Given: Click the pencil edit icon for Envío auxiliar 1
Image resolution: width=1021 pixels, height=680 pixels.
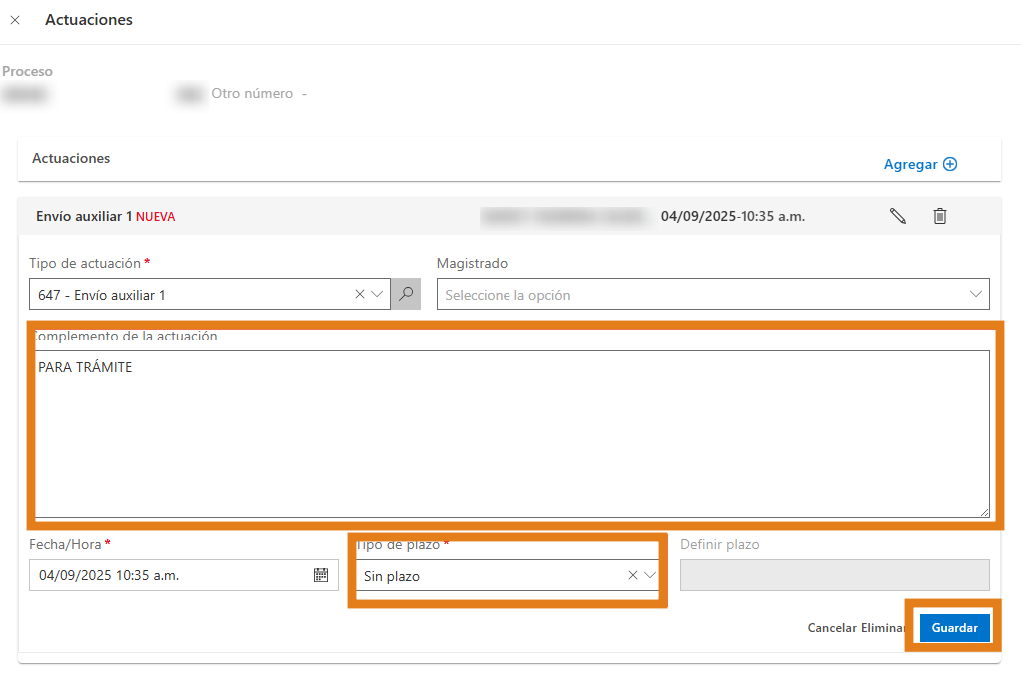Looking at the screenshot, I should tap(898, 216).
